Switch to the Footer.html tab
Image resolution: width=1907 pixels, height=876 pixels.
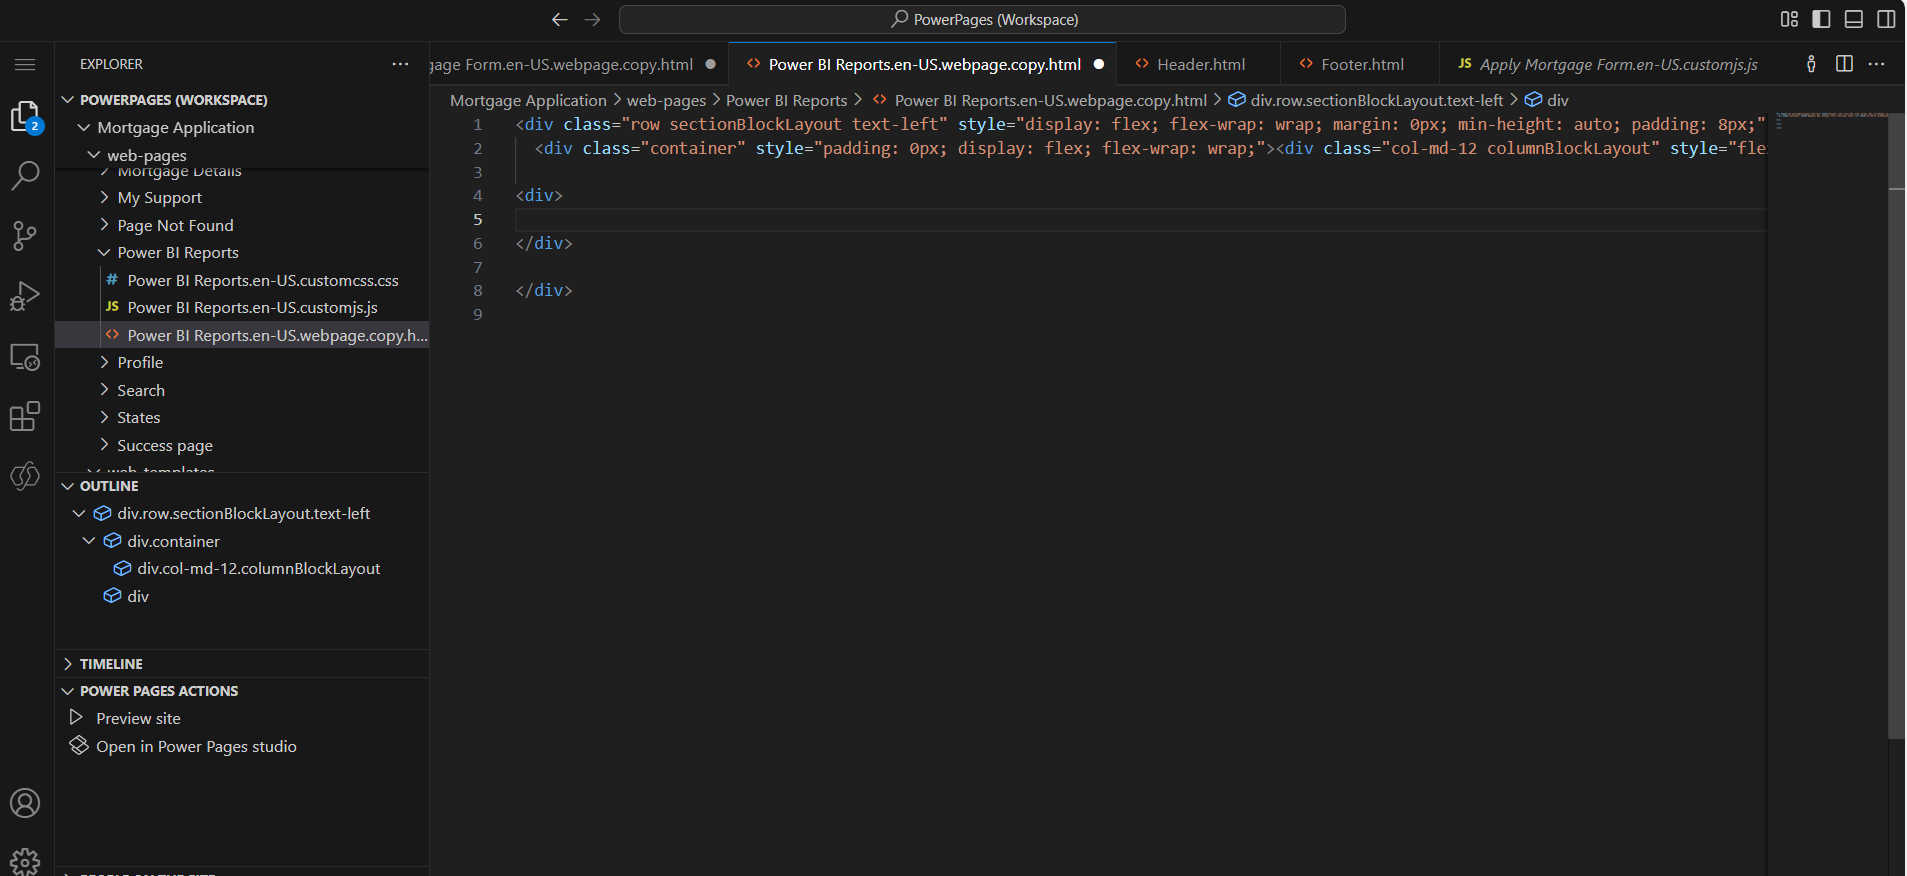point(1362,64)
